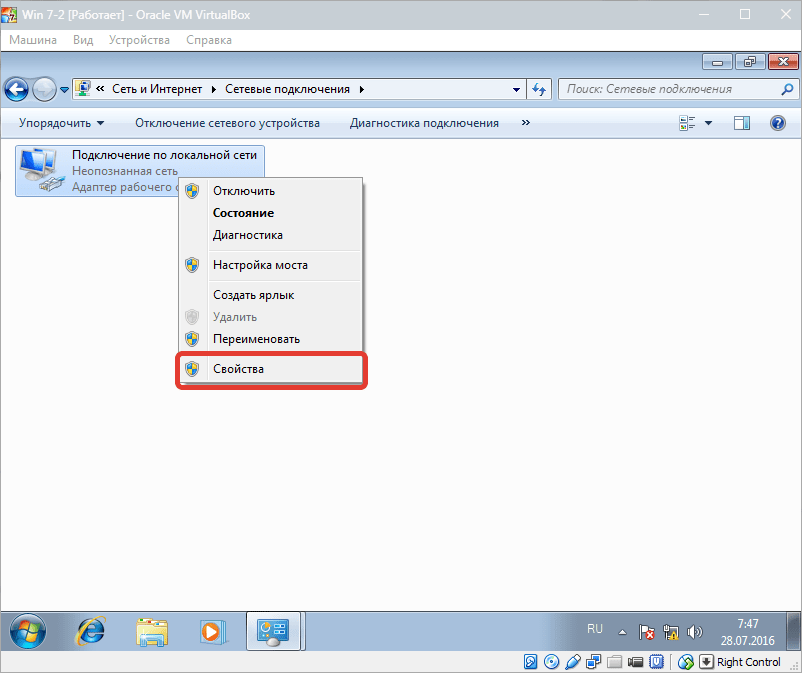The width and height of the screenshot is (802, 673).
Task: Open VirtualBox «Устройства» menu
Action: point(139,40)
